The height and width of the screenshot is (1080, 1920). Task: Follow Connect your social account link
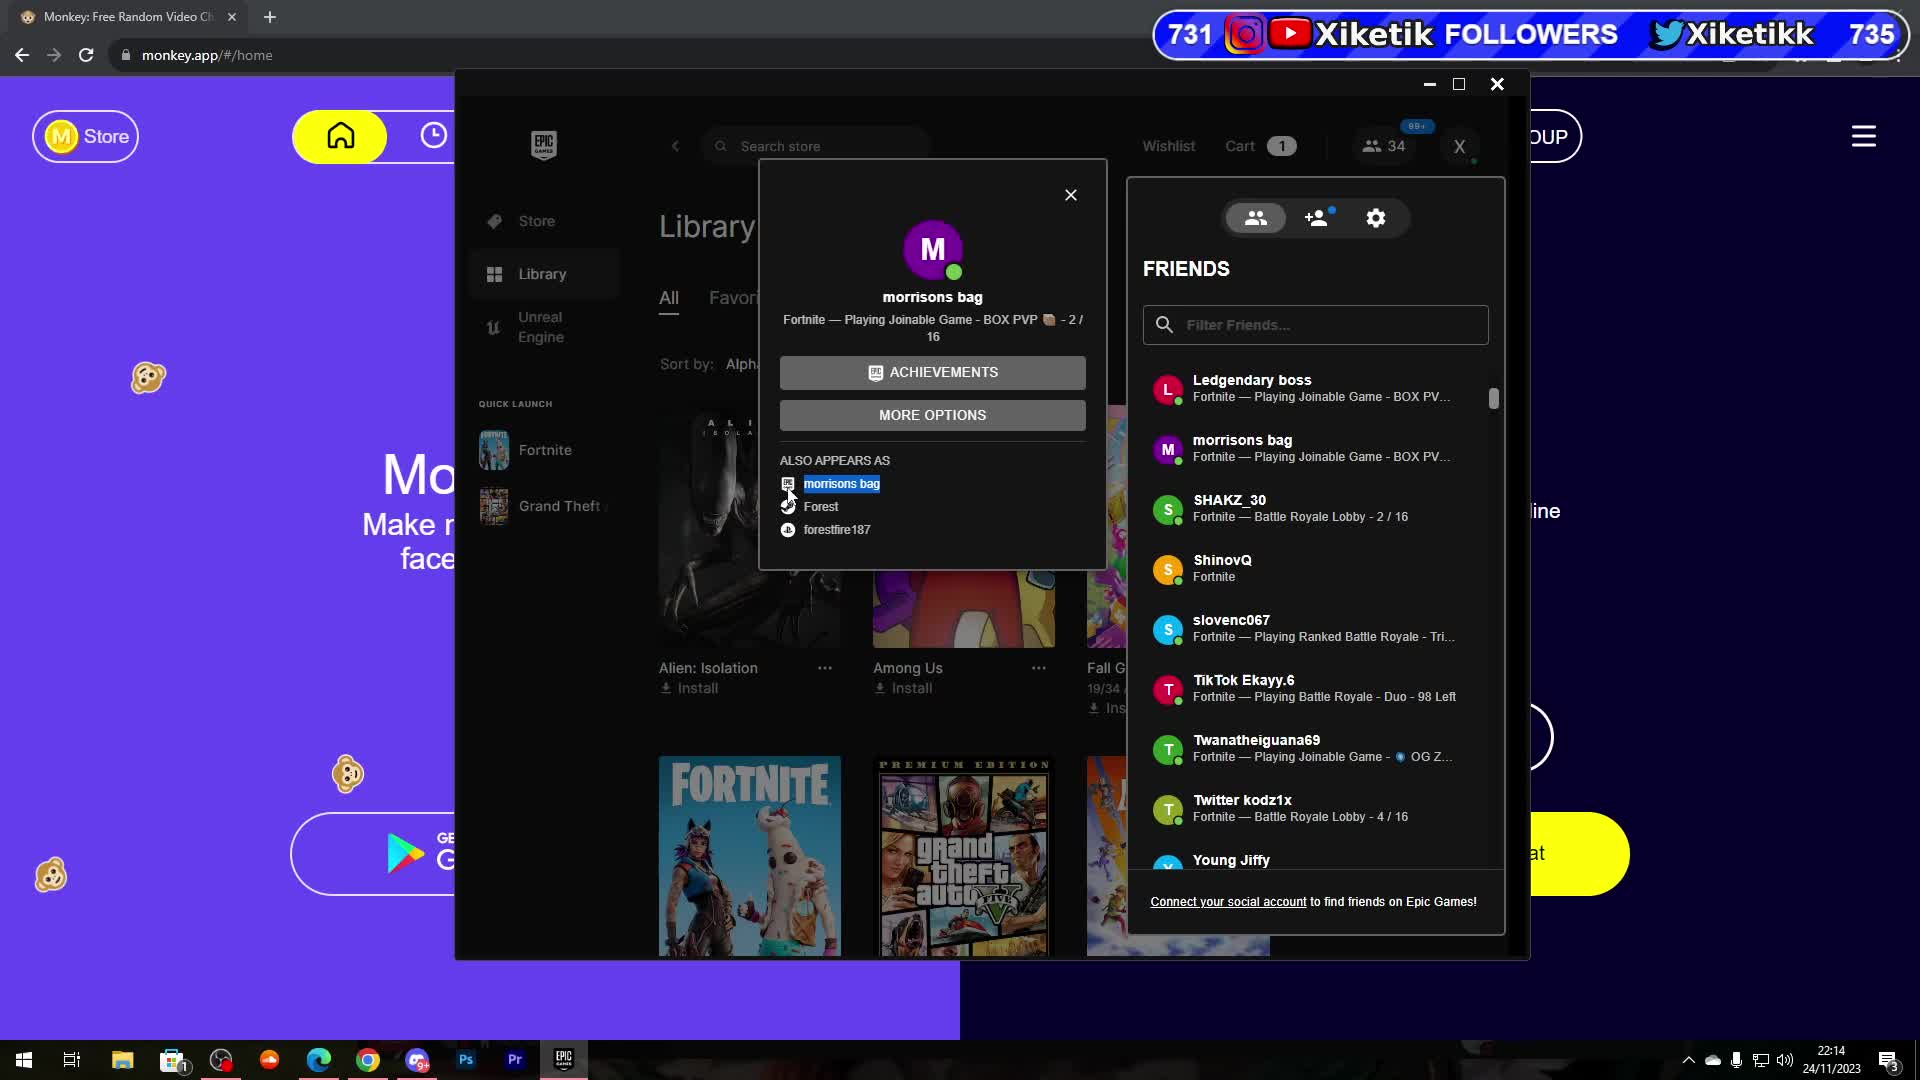coord(1228,902)
